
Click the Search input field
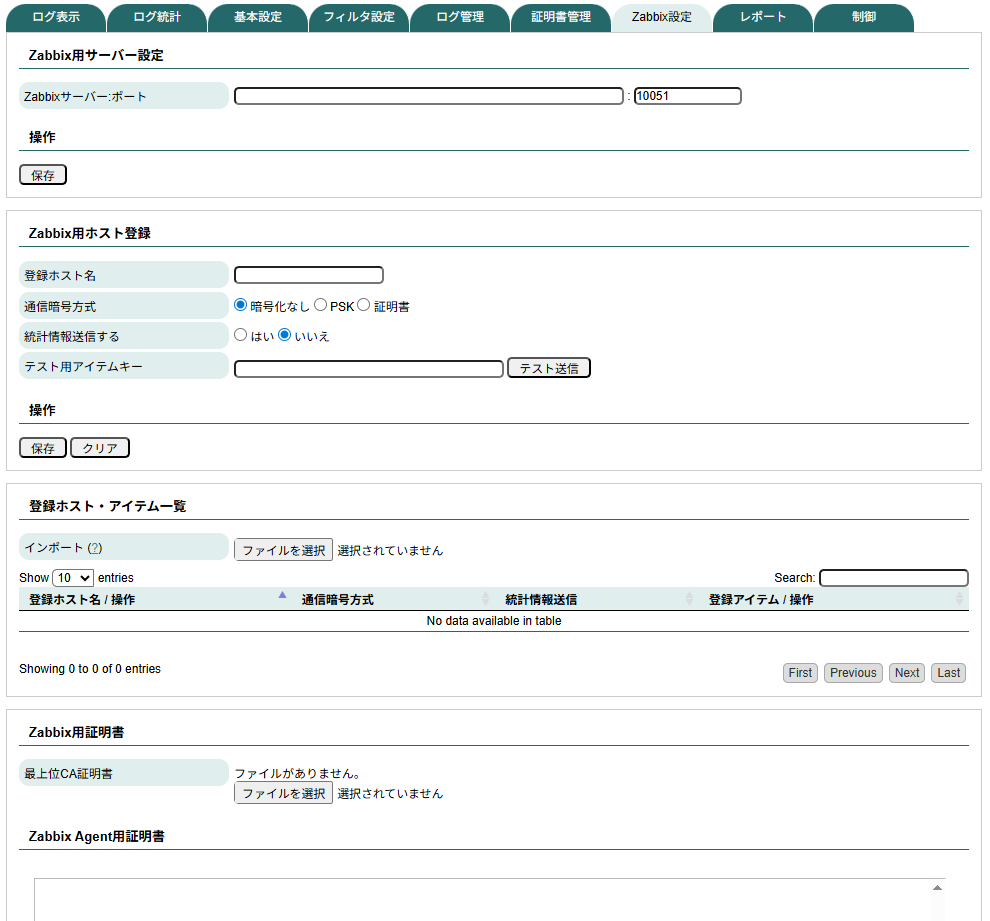tap(893, 577)
